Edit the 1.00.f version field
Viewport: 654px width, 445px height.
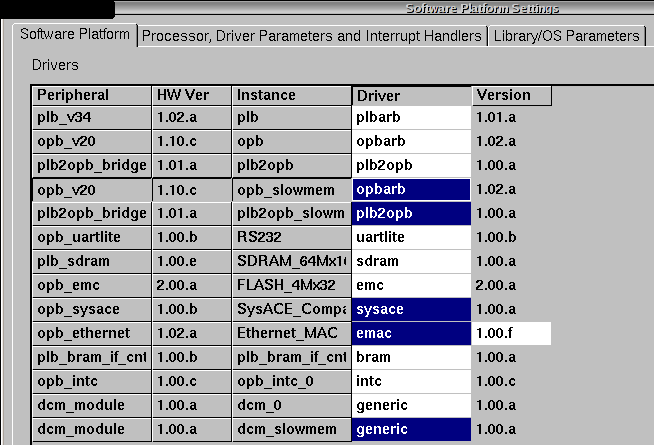pos(511,333)
